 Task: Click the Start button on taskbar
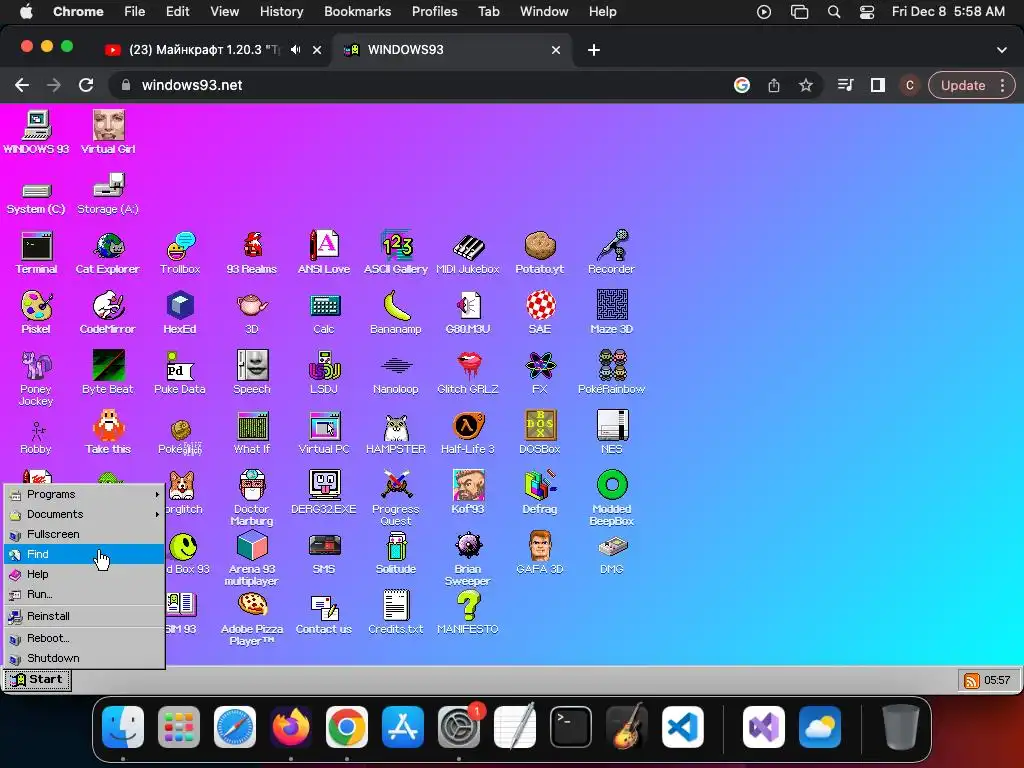[x=37, y=680]
